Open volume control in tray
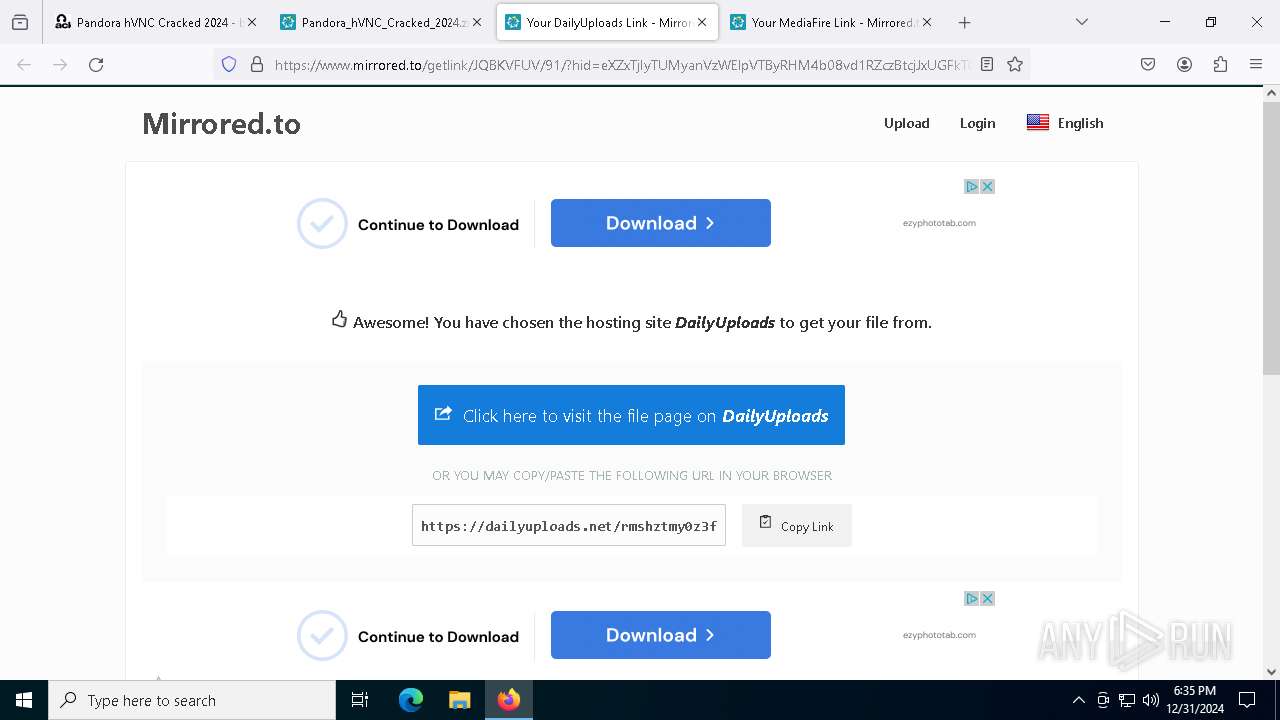This screenshot has height=720, width=1280. (1151, 700)
